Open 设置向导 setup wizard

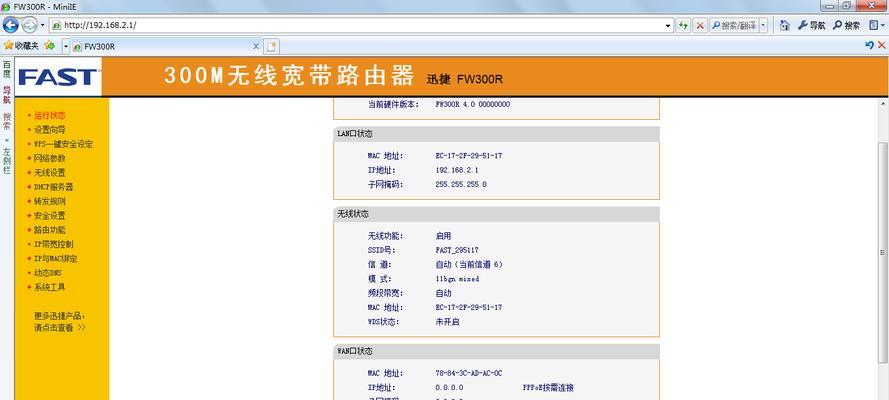tap(49, 130)
